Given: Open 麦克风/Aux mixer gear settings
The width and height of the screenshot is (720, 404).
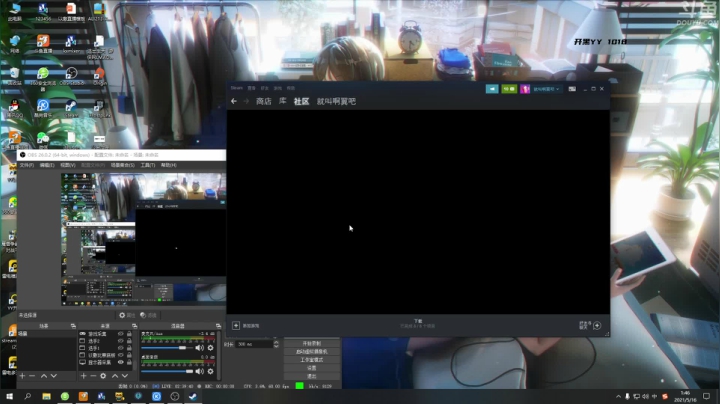Looking at the screenshot, I should click(x=211, y=348).
